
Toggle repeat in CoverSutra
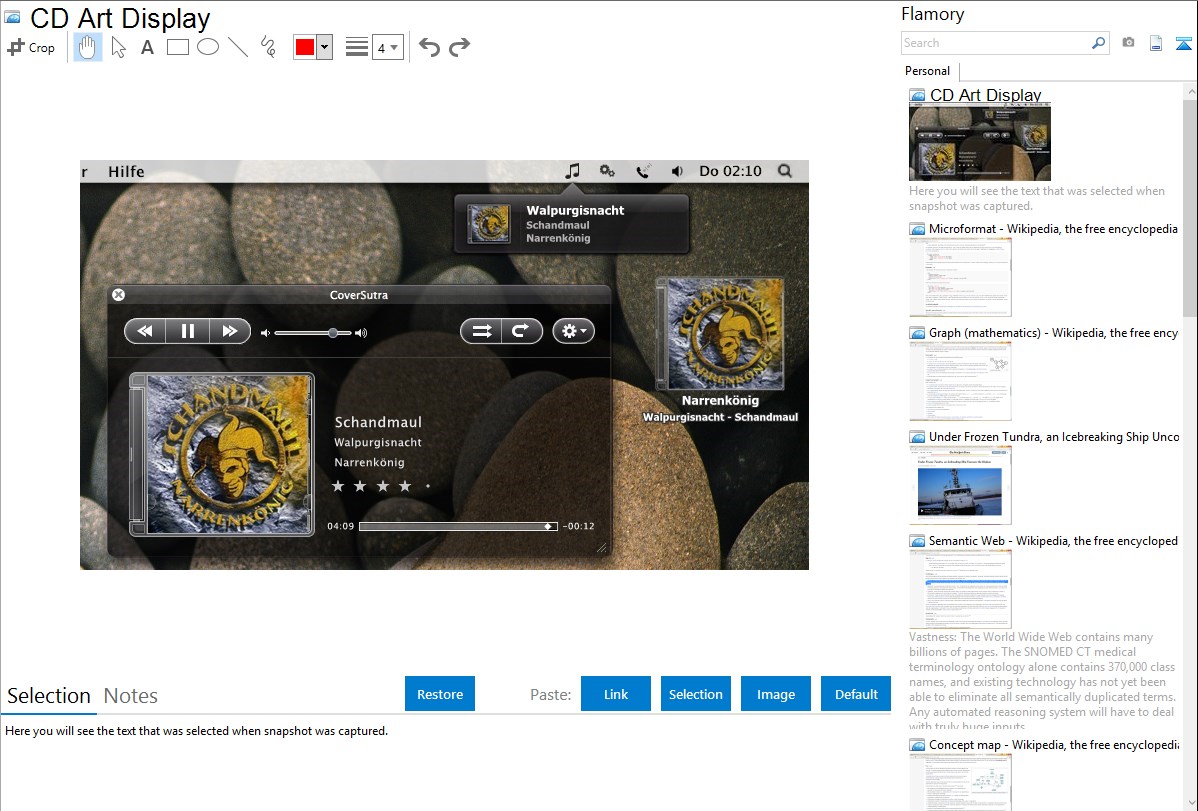click(522, 331)
